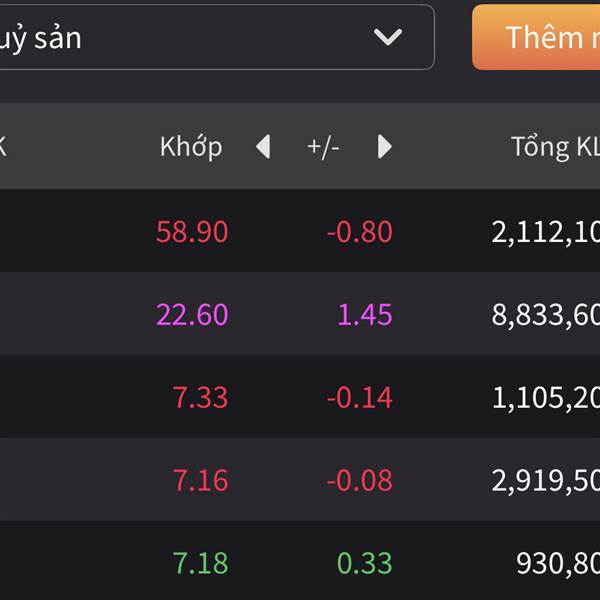Click the change value -0.08
The width and height of the screenshot is (600, 600).
coord(359,480)
